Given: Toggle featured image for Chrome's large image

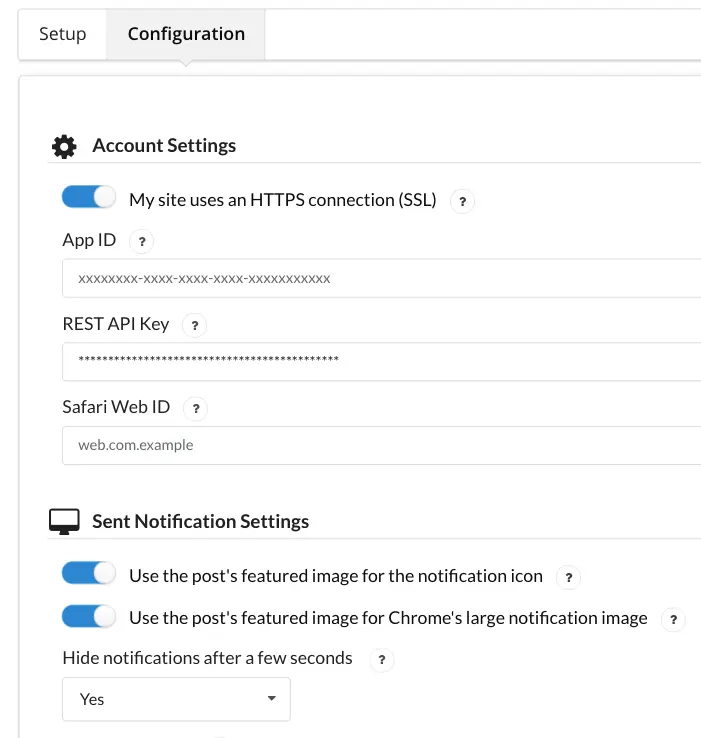Looking at the screenshot, I should (x=89, y=617).
